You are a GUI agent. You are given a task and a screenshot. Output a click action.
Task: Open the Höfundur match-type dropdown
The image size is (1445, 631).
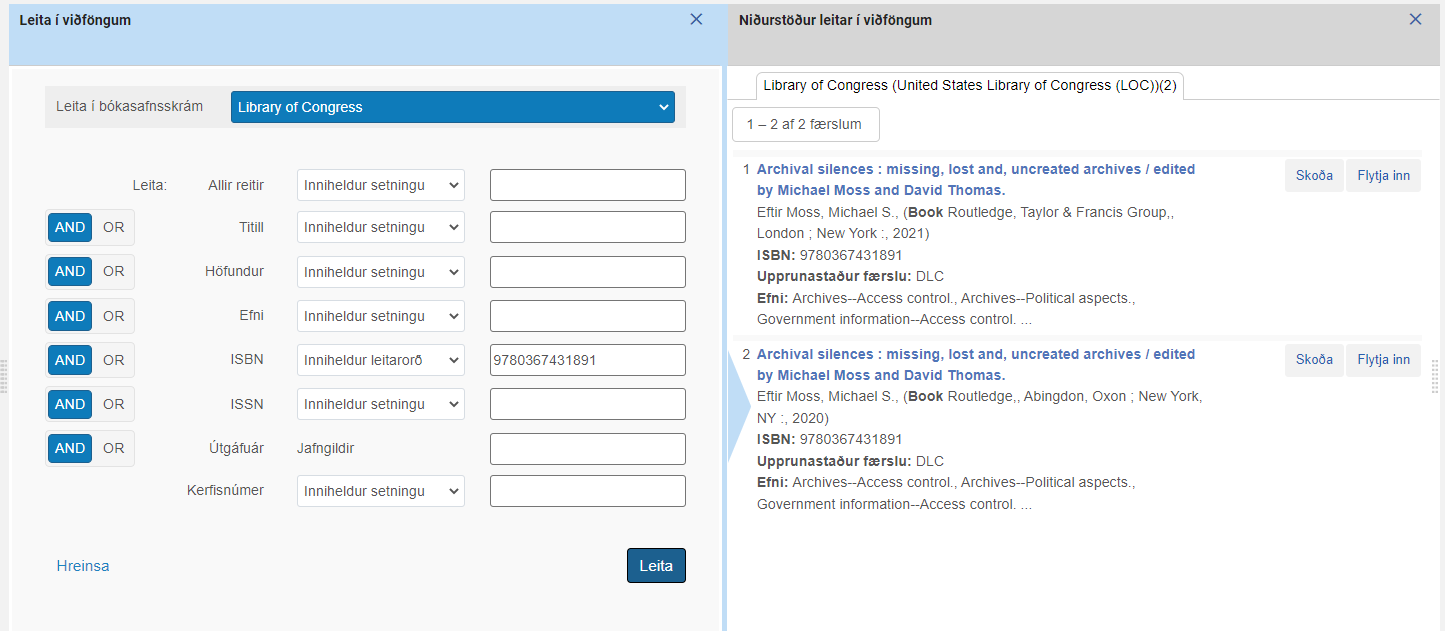click(381, 272)
